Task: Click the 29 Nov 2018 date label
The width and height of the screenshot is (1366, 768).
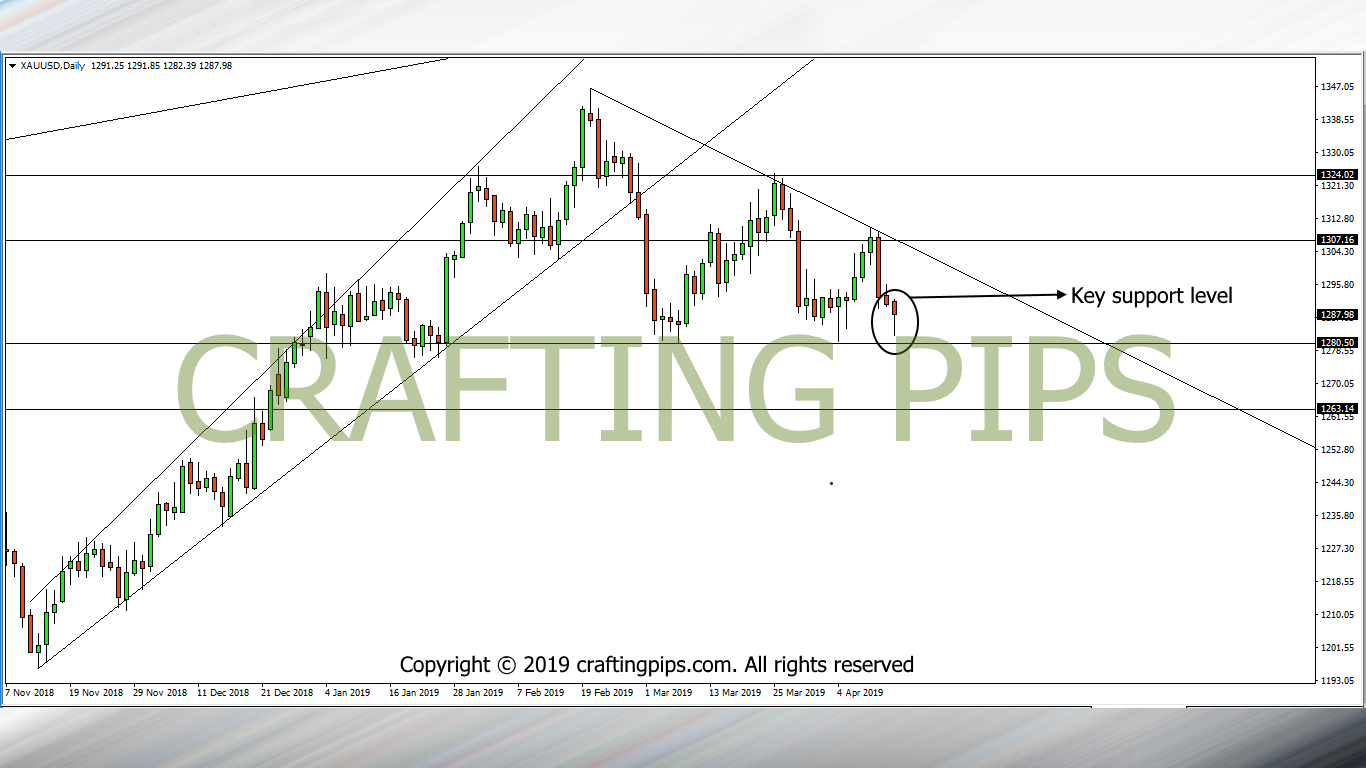Action: point(160,692)
